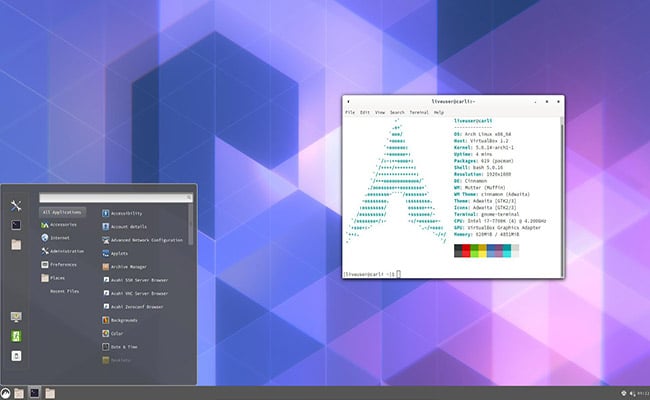
Task: Open the Edit menu in terminal
Action: [x=365, y=112]
